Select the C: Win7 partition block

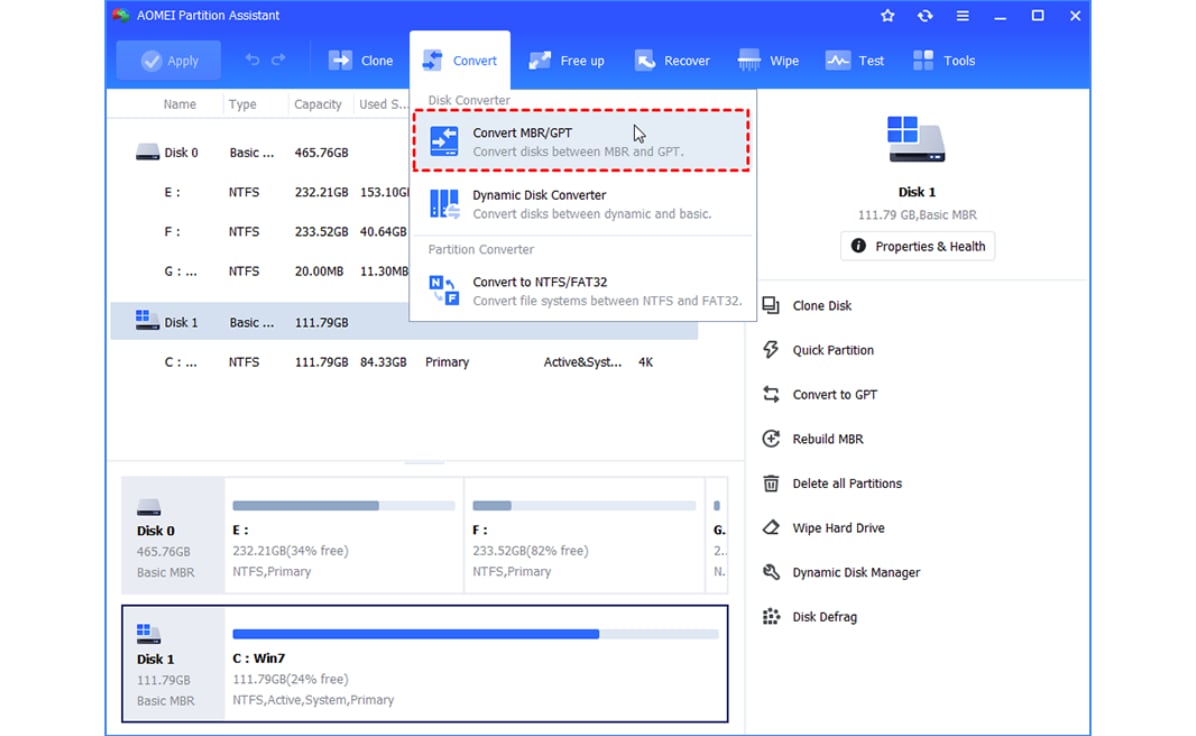click(x=475, y=664)
